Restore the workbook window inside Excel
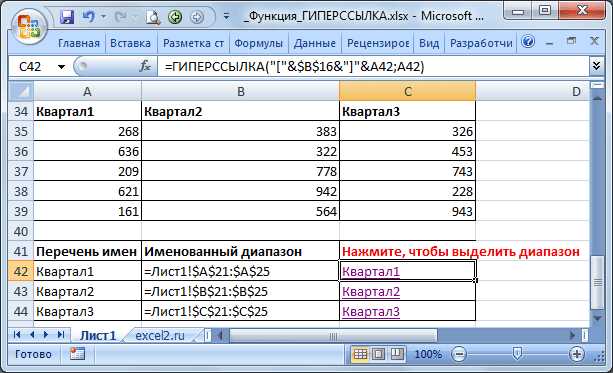The image size is (613, 373). point(572,41)
